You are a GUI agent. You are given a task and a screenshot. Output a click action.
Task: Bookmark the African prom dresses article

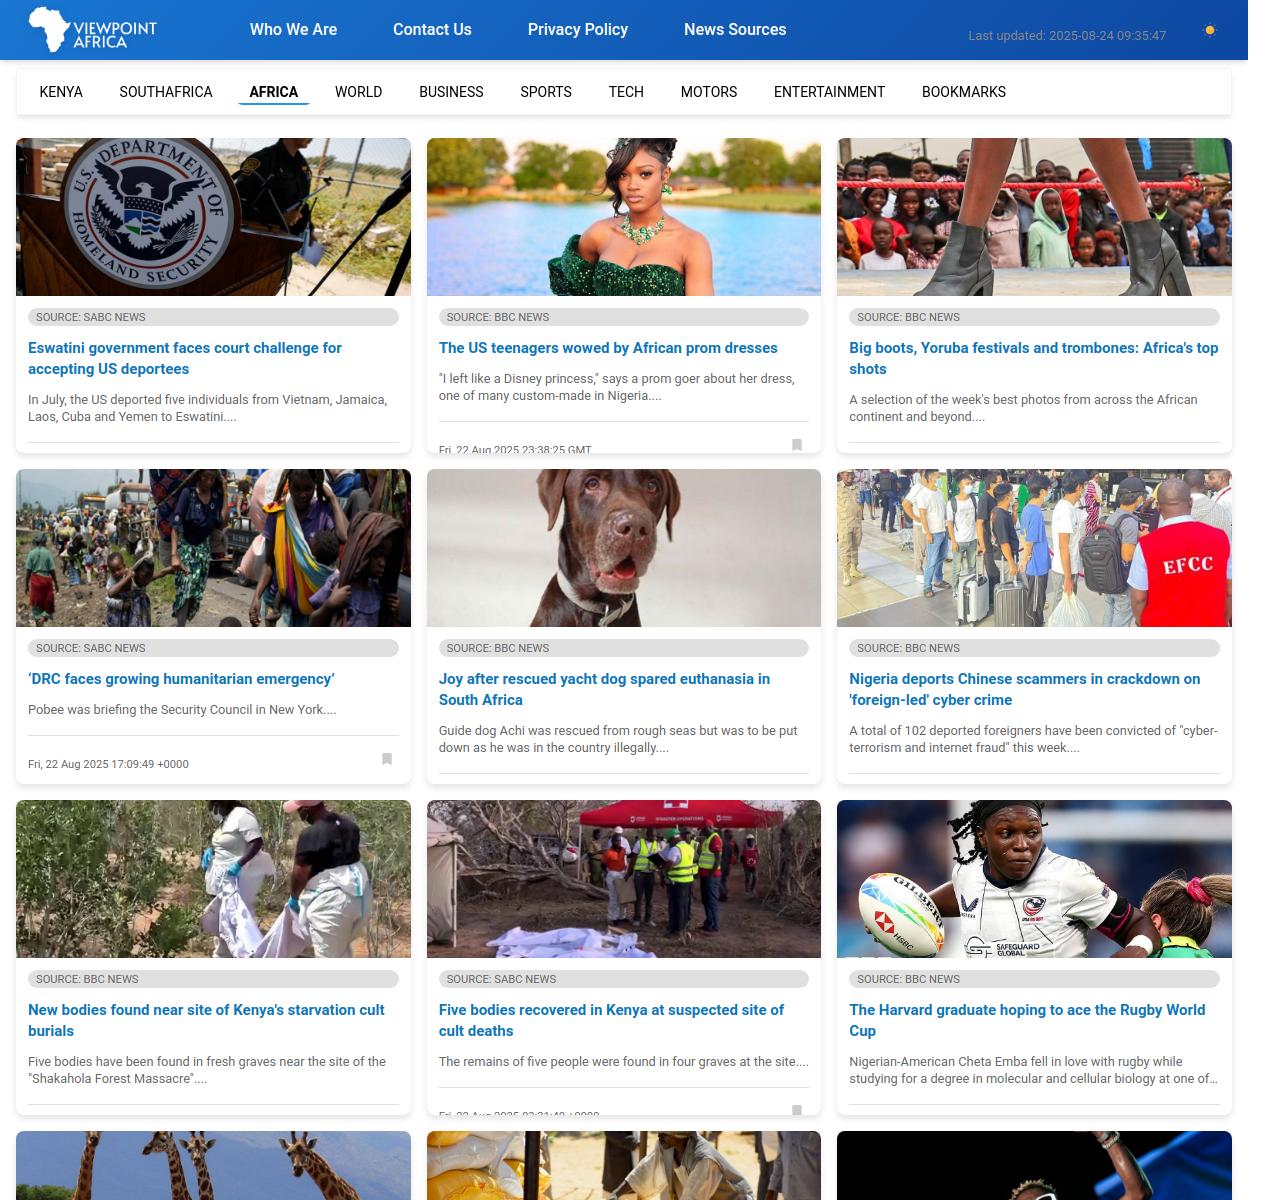pyautogui.click(x=797, y=445)
